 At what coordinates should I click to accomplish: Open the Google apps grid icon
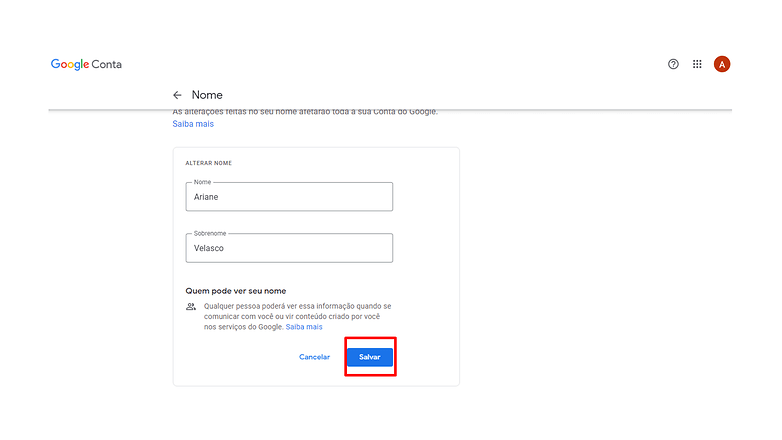(697, 64)
